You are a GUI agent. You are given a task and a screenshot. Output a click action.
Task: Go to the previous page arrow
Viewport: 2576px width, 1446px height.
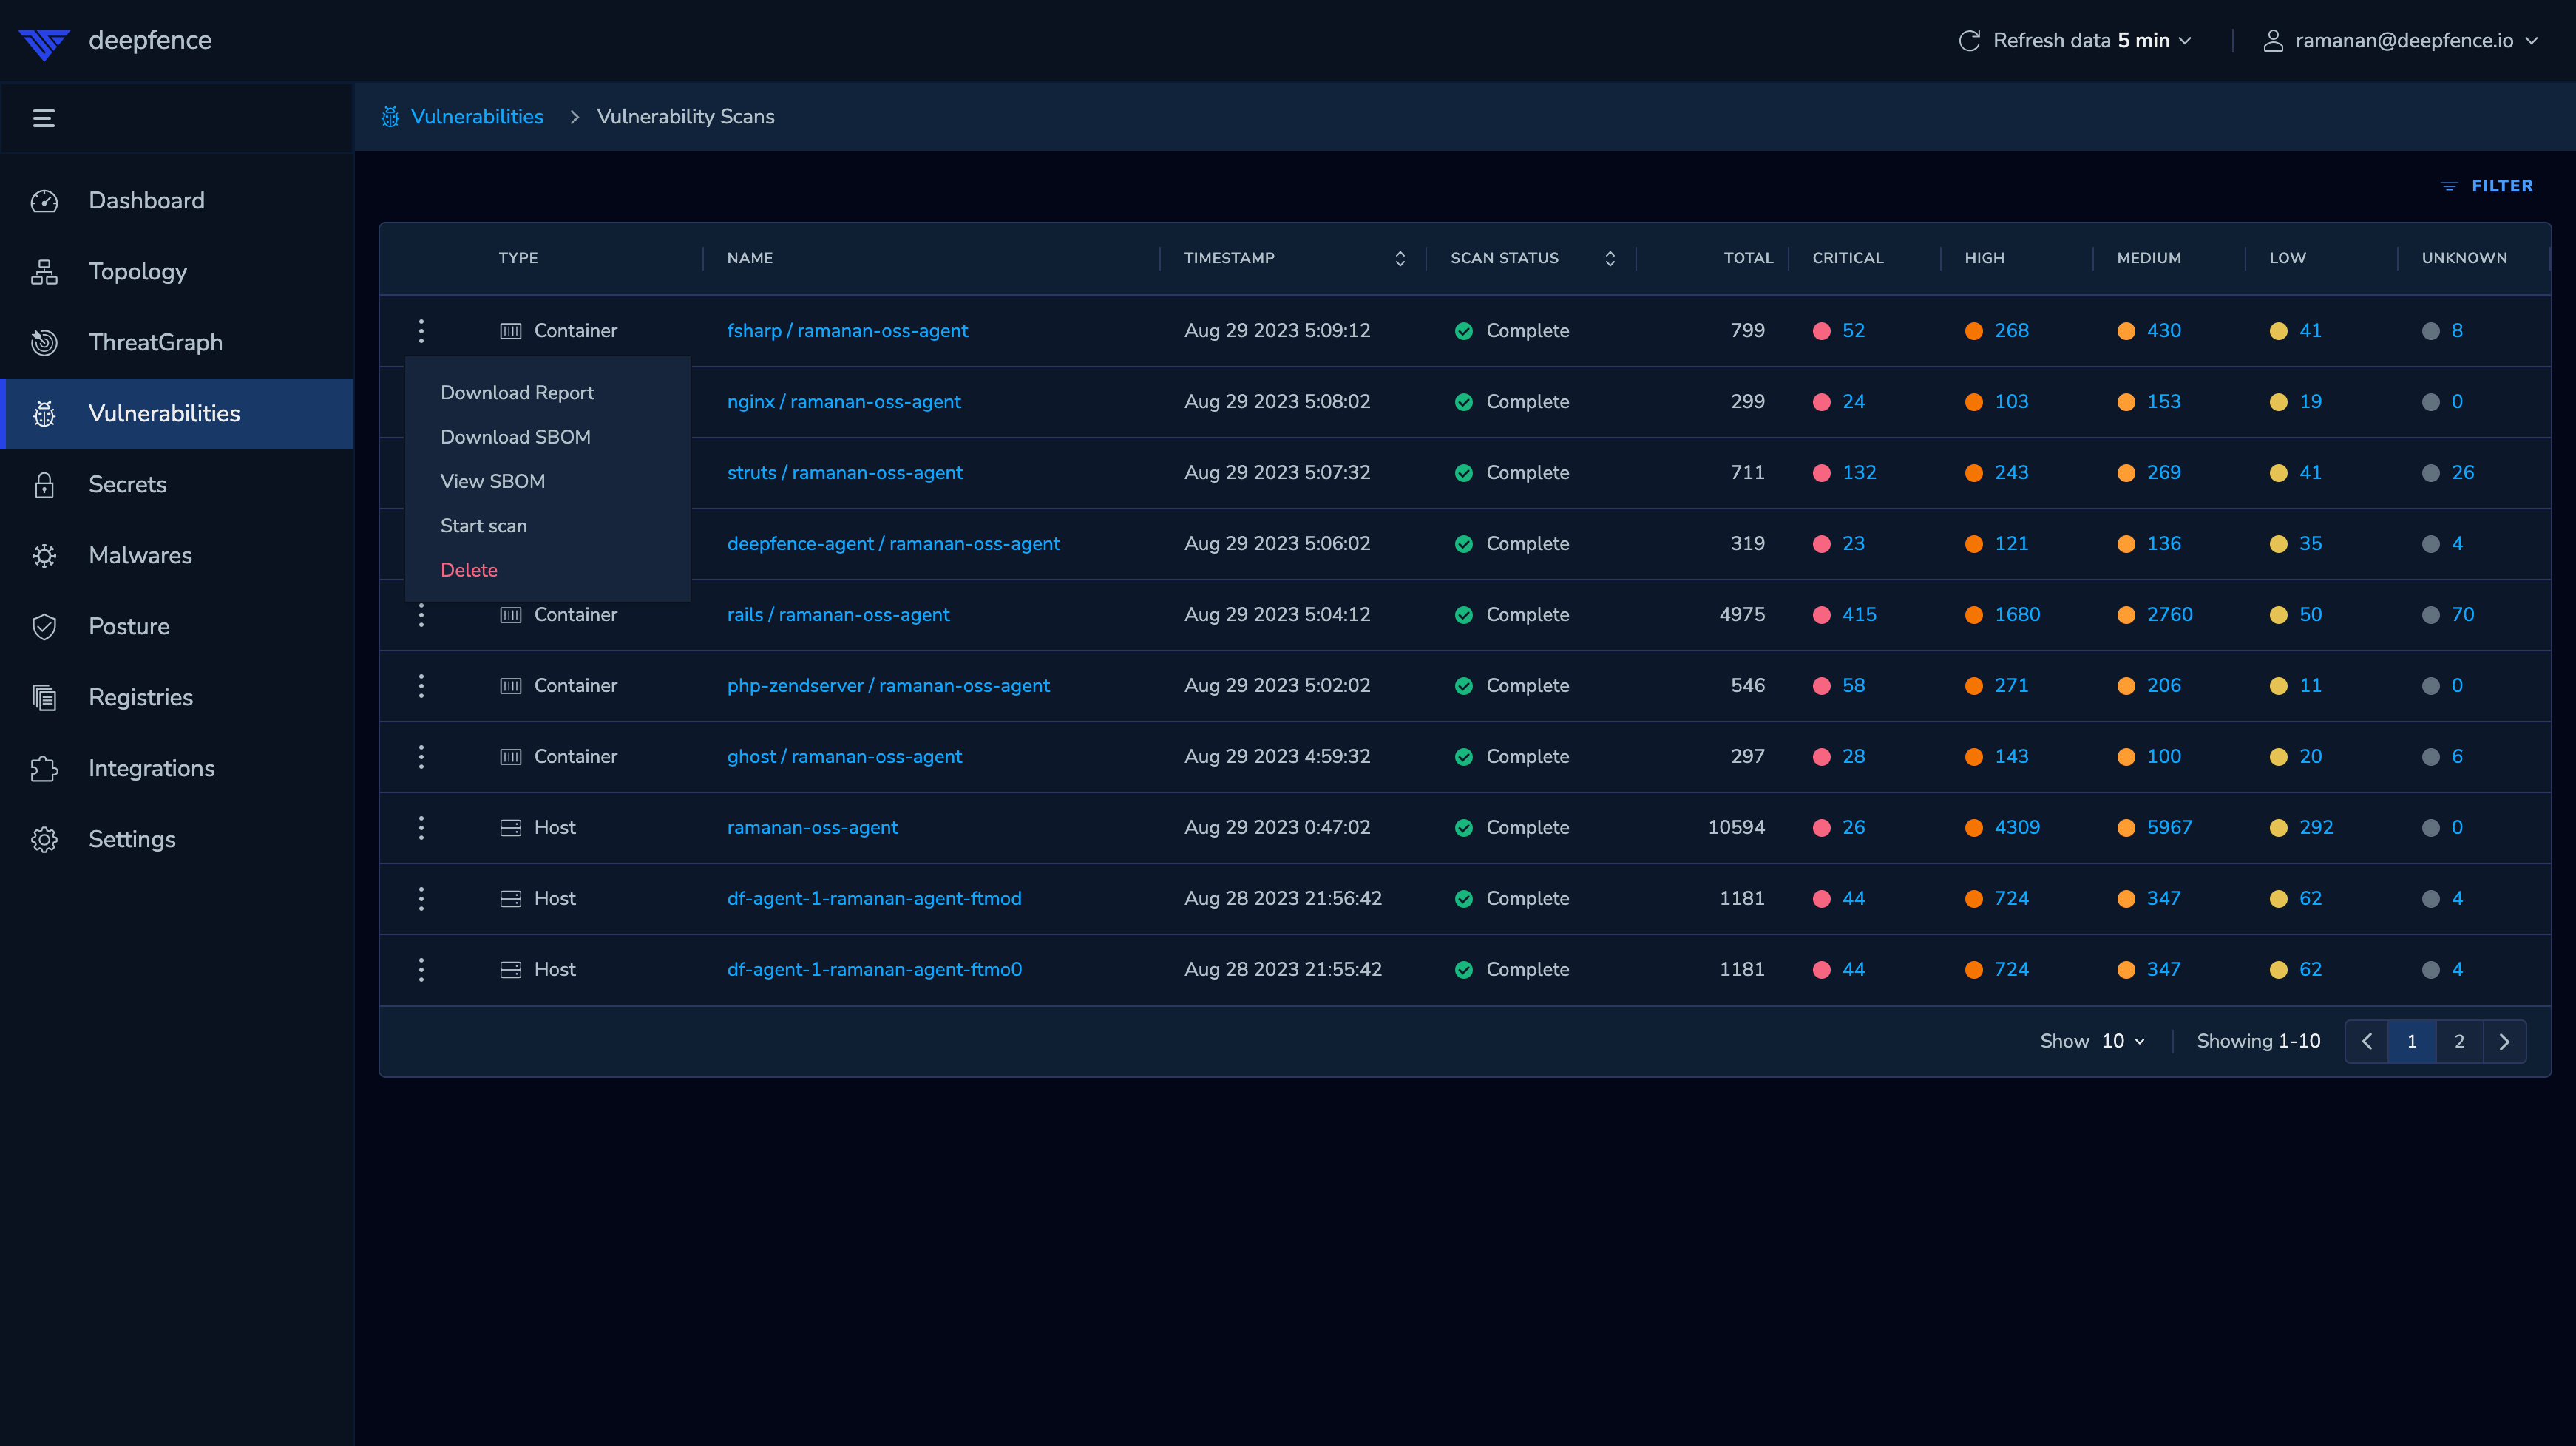(x=2366, y=1041)
